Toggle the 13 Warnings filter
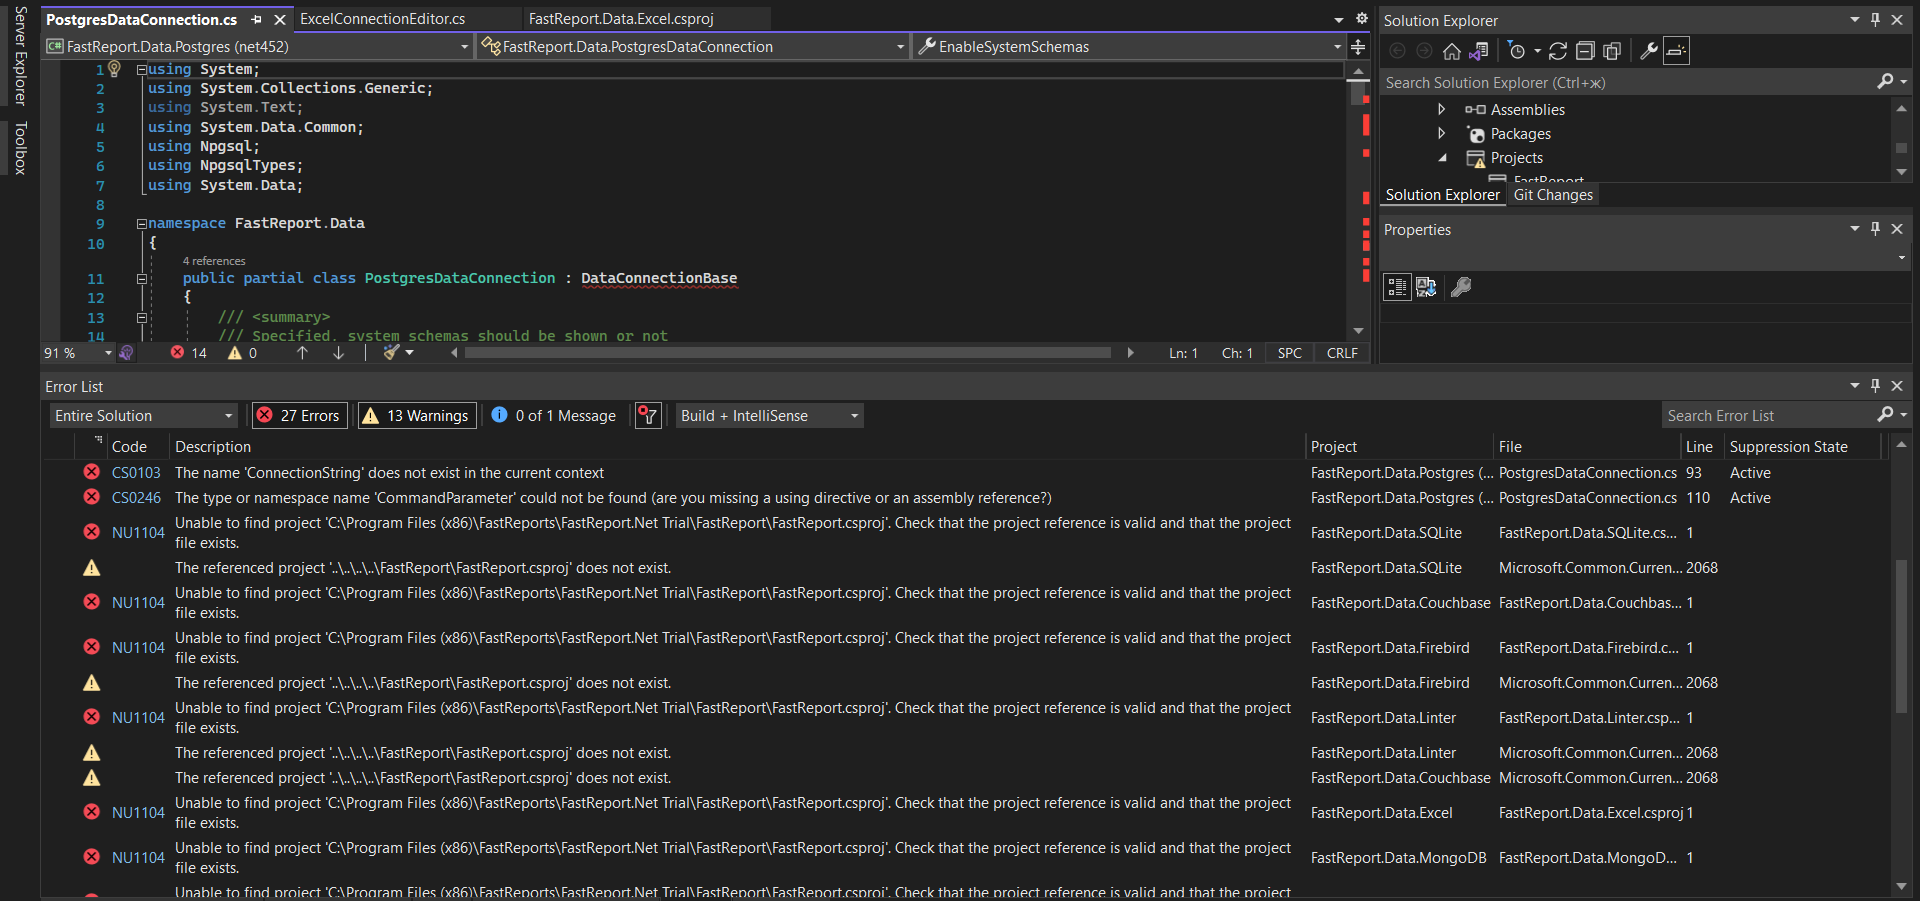Image resolution: width=1920 pixels, height=901 pixels. (x=416, y=416)
